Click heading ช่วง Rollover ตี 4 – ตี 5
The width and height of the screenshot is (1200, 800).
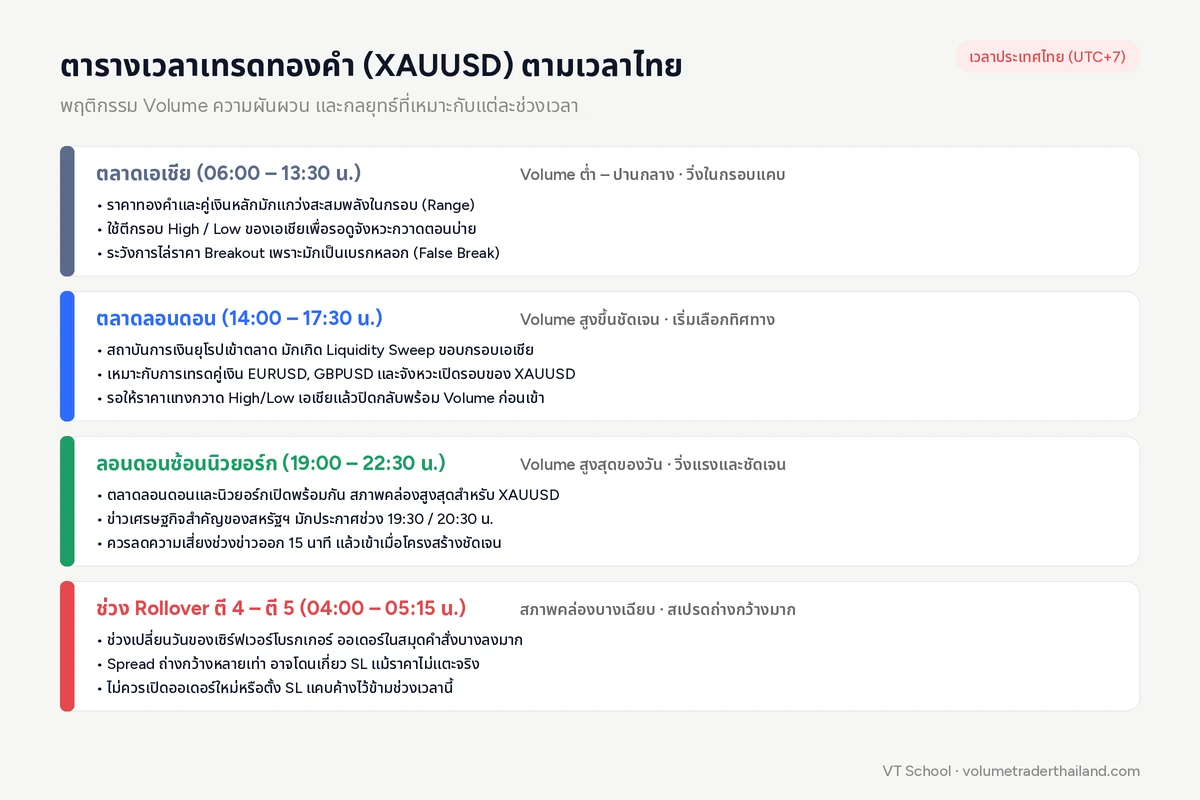[x=281, y=608]
